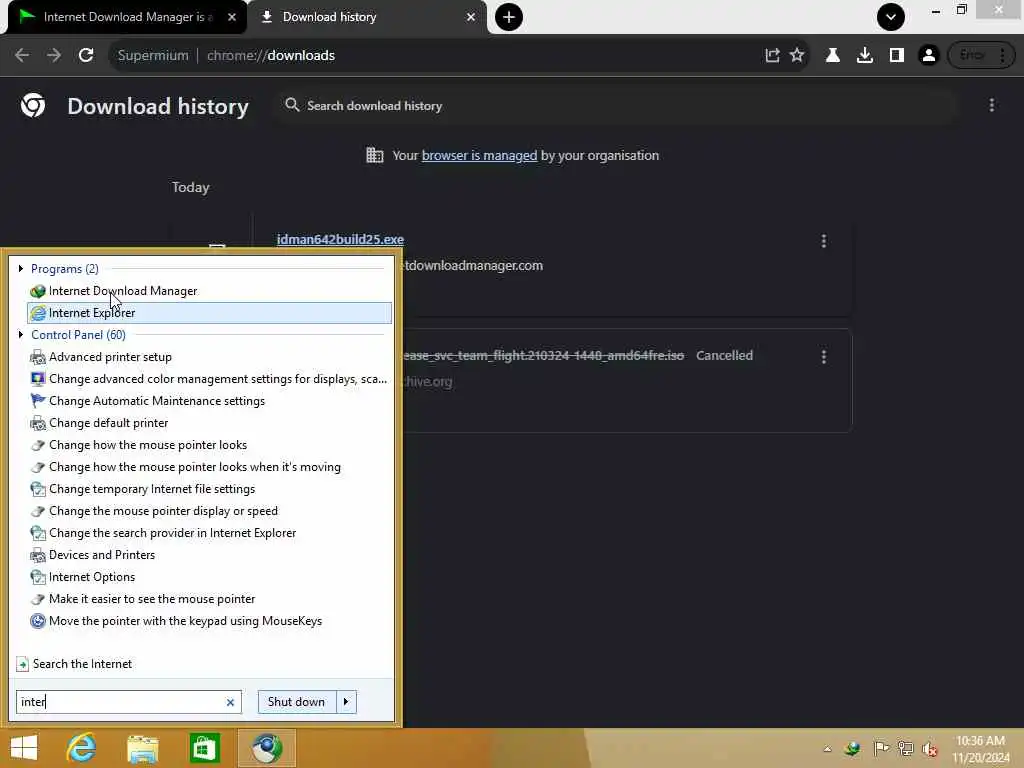Open the idman642build25.exe file link
This screenshot has width=1024, height=768.
[340, 240]
